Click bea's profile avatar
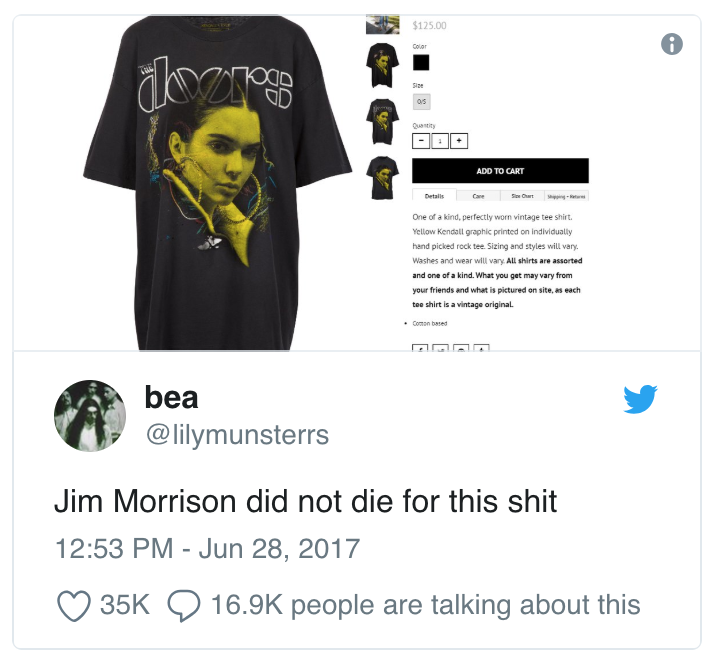Viewport: 718px width, 662px height. point(90,416)
